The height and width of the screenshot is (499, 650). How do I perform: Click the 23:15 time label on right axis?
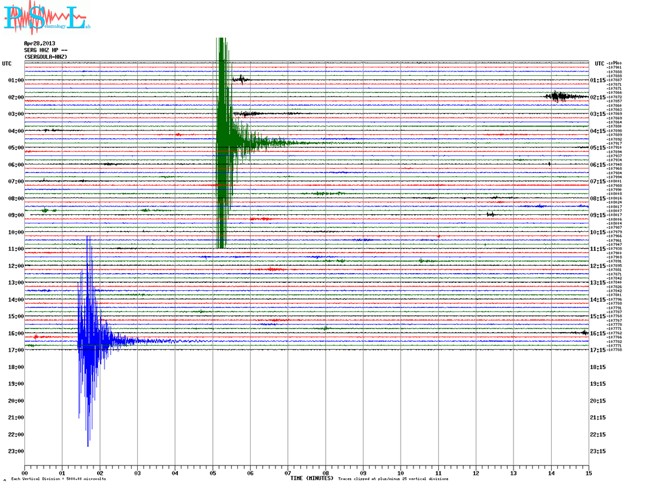pos(597,451)
